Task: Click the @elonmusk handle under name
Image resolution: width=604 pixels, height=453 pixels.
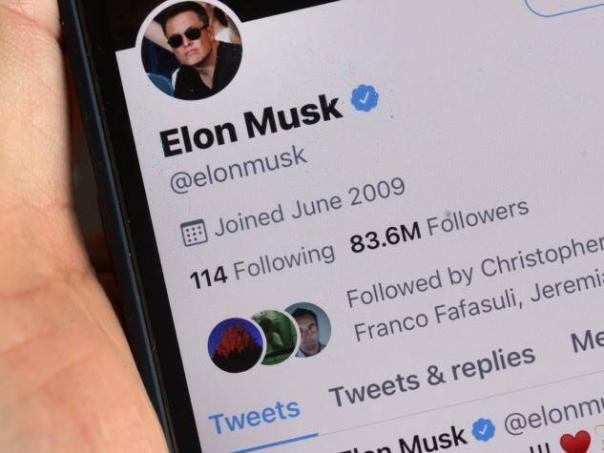Action: coord(238,169)
